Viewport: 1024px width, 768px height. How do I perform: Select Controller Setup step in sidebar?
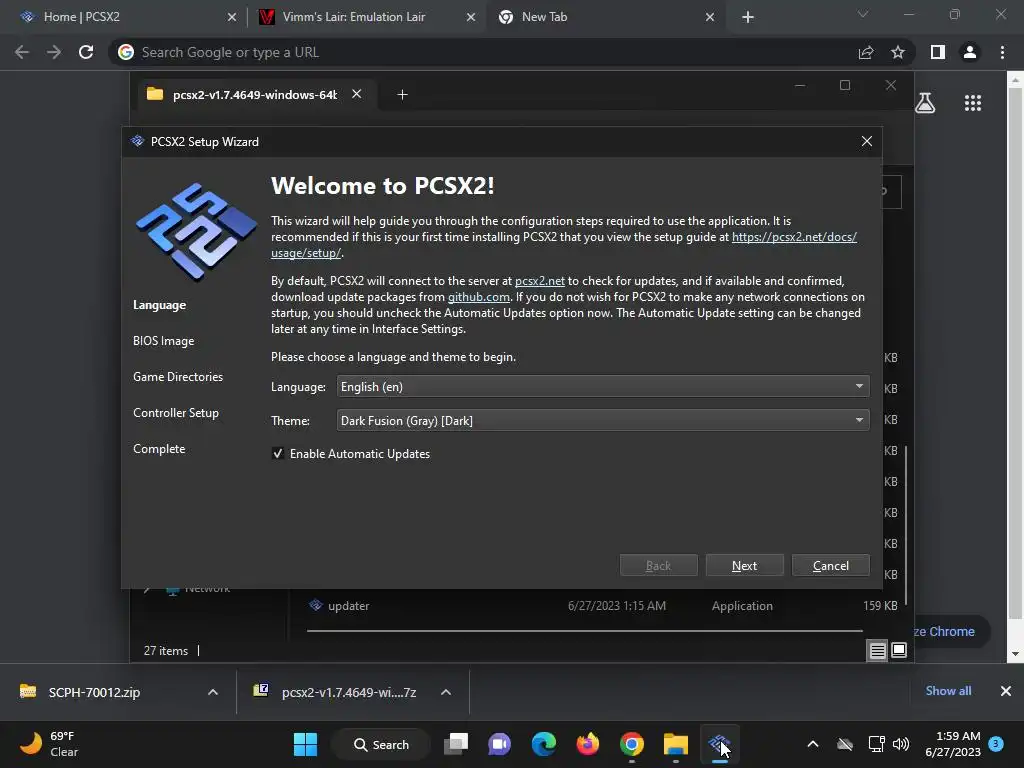176,413
